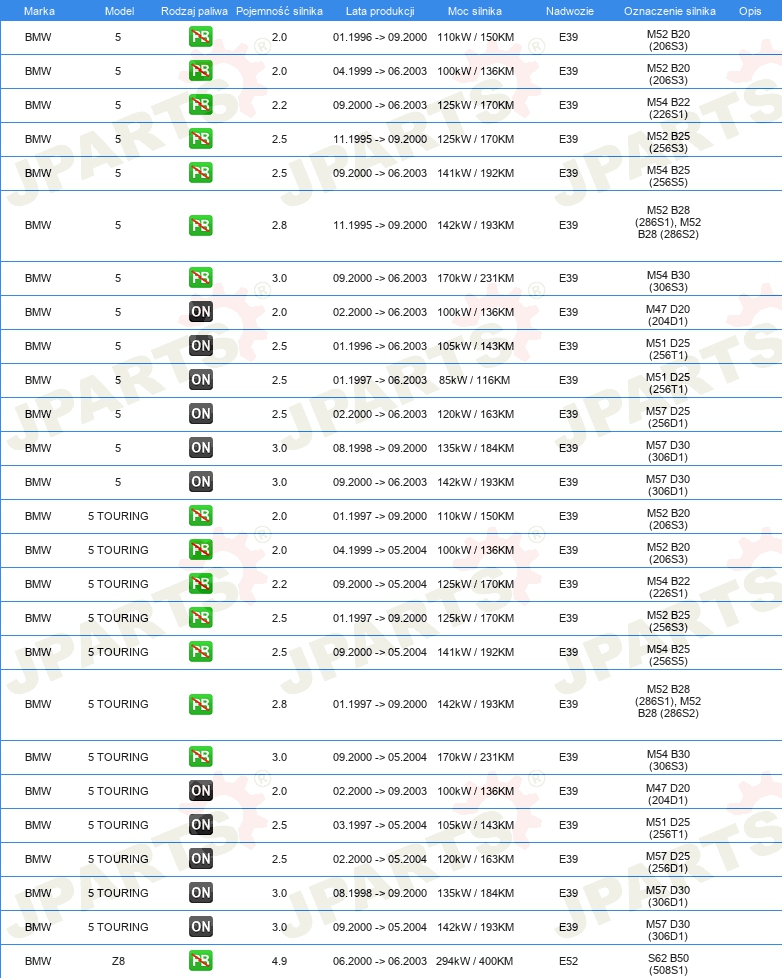Screen dimensions: 782x978
Task: Select the 01.1996 -> 06.2003 production years
Action: tap(380, 346)
